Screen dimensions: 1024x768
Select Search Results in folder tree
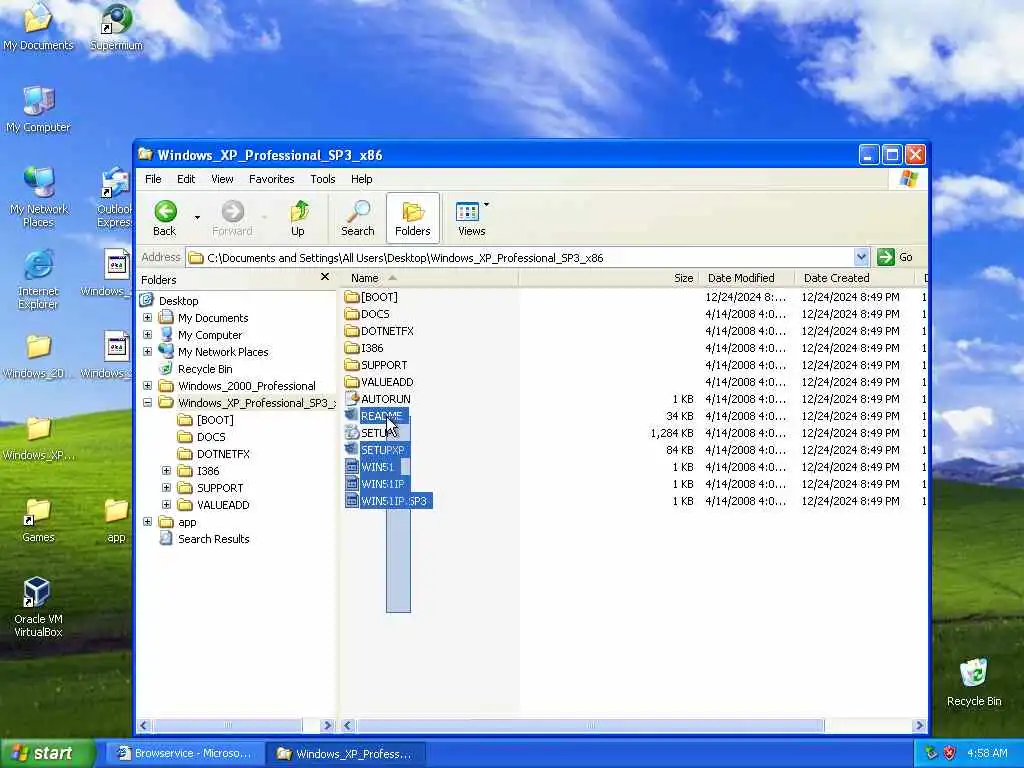214,539
